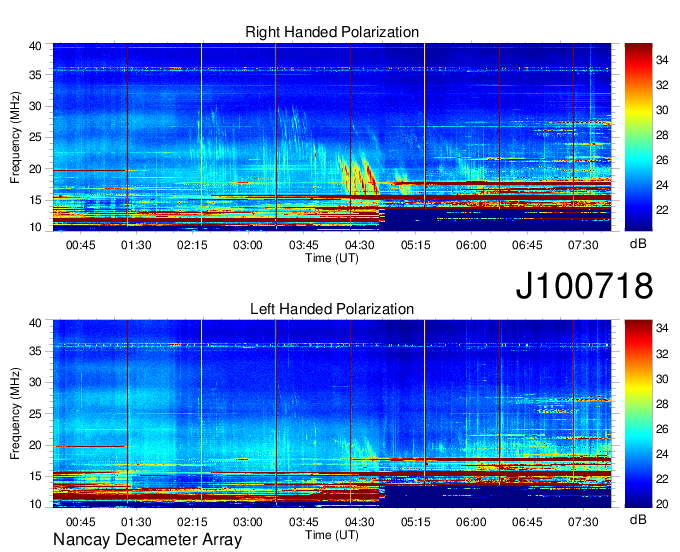Click the 10 MHz tick on Right Handed plot
This screenshot has height=552, width=680.
pyautogui.click(x=35, y=227)
